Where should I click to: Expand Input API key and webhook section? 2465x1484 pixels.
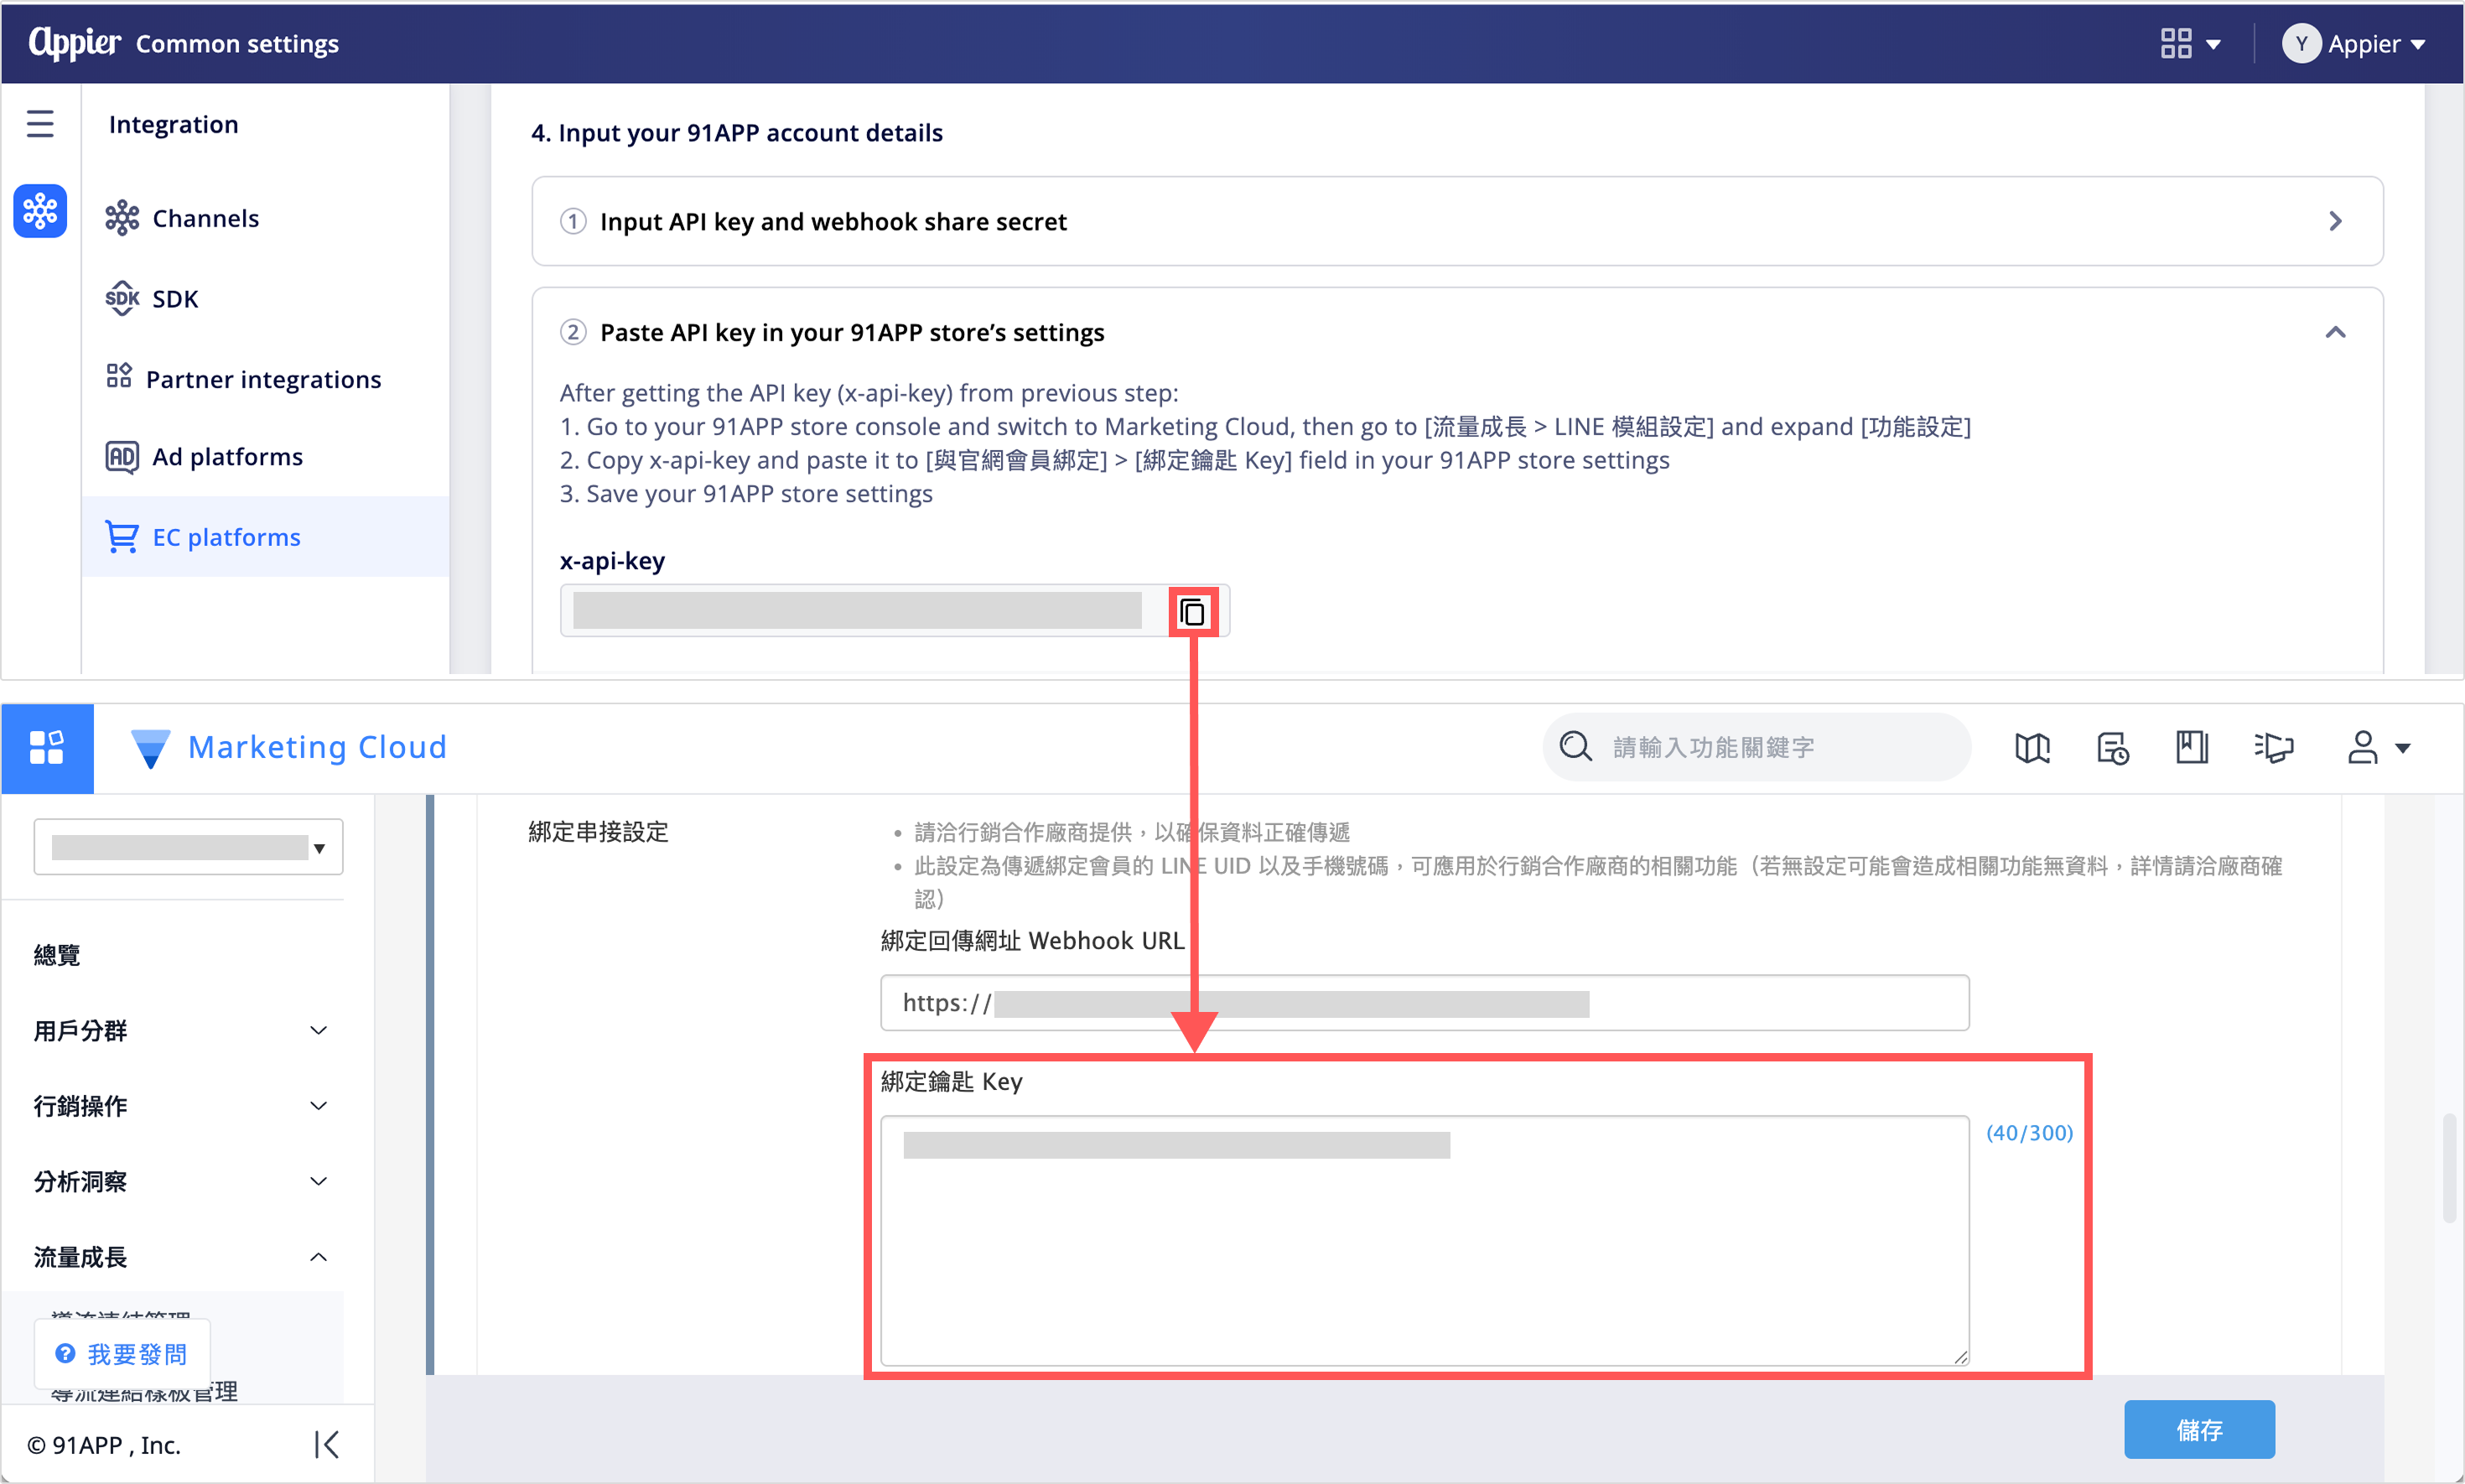tap(1456, 221)
